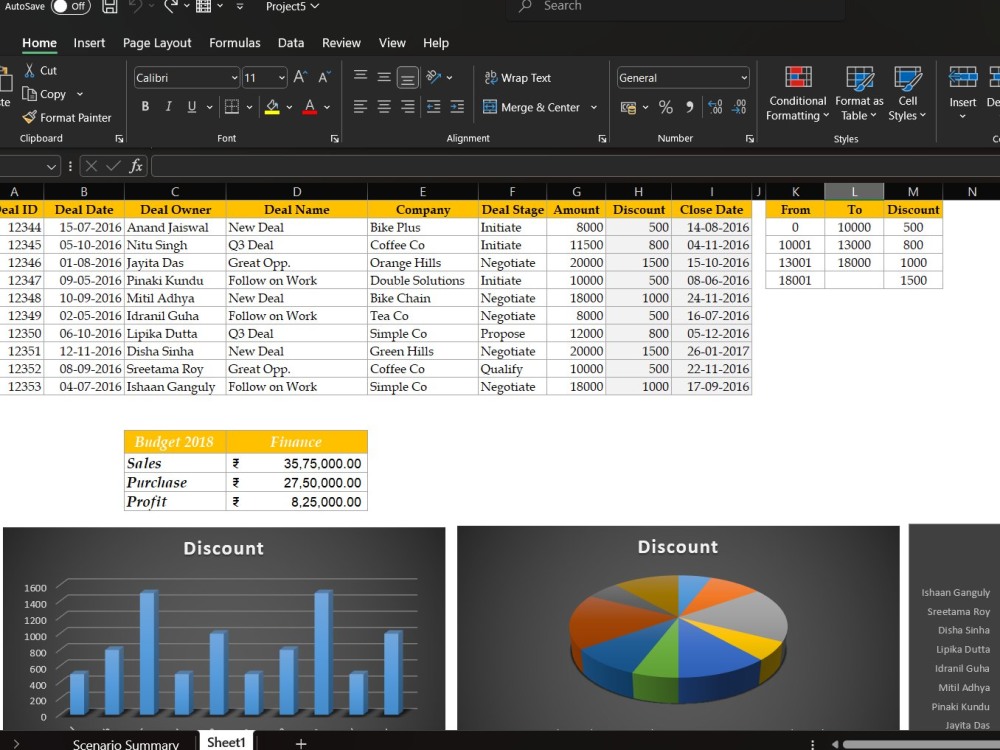This screenshot has width=1000, height=750.
Task: Open the font size 11 dropdown
Action: tap(282, 78)
